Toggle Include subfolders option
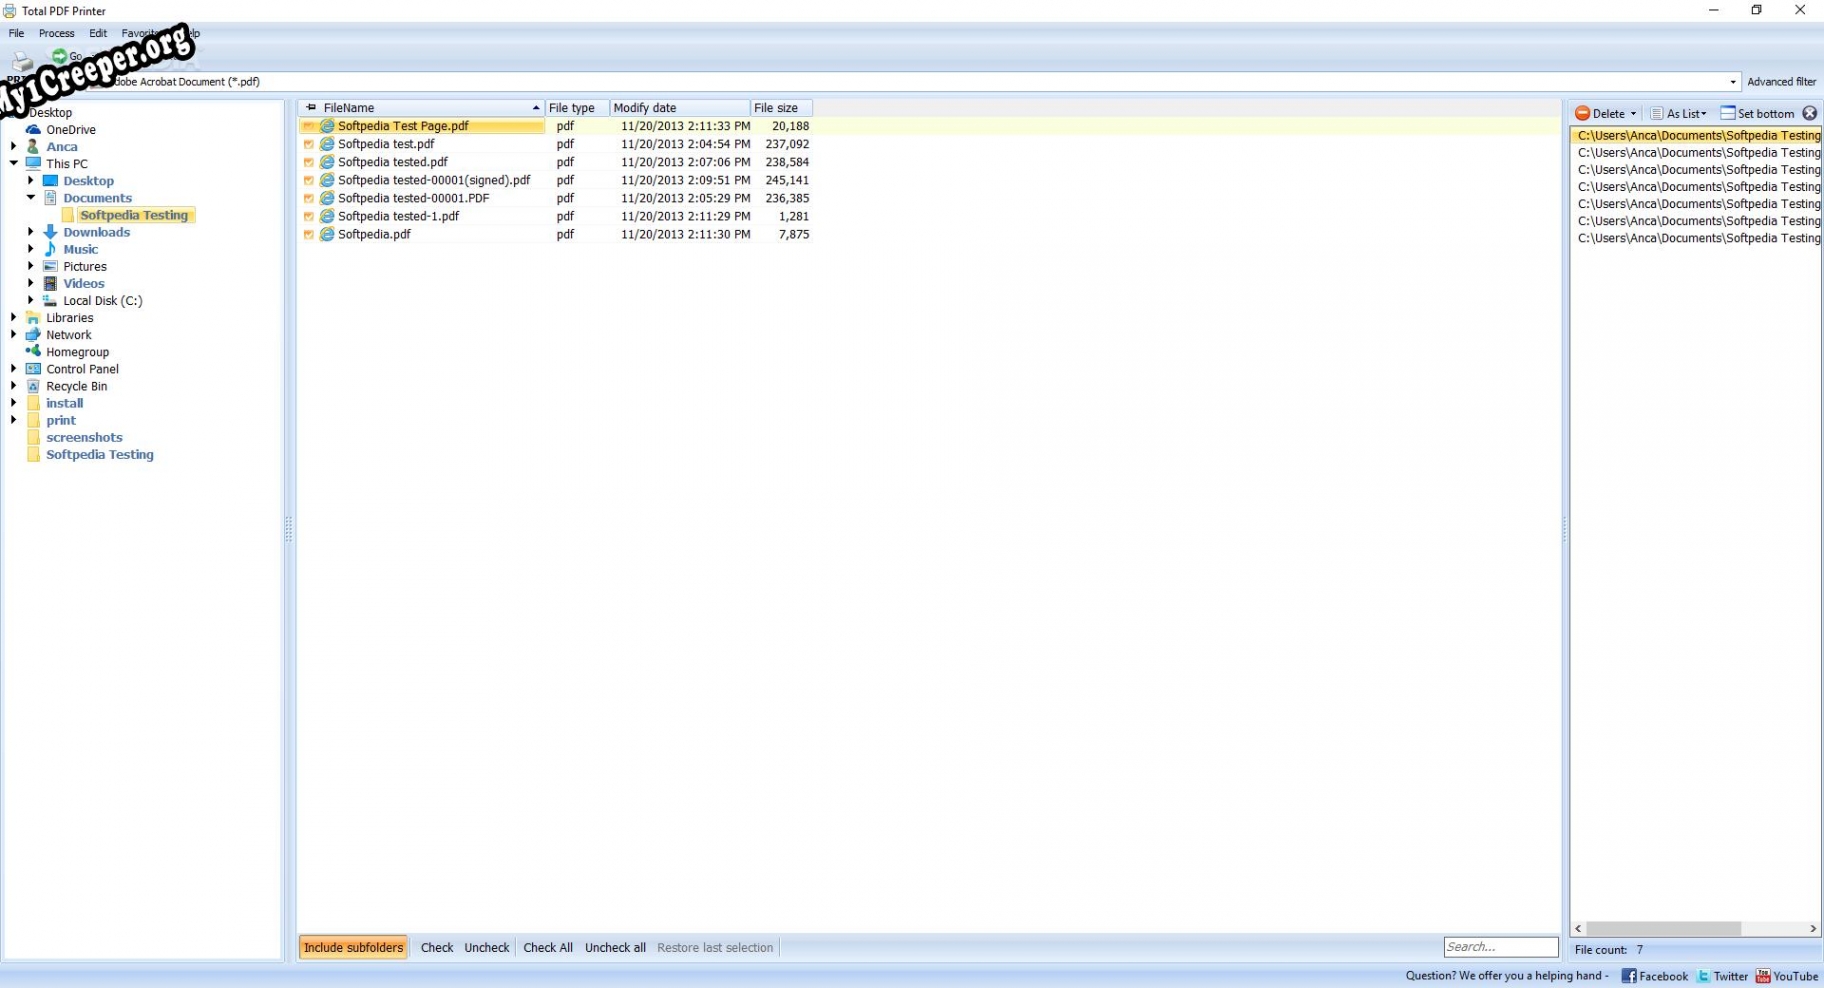 [x=353, y=948]
